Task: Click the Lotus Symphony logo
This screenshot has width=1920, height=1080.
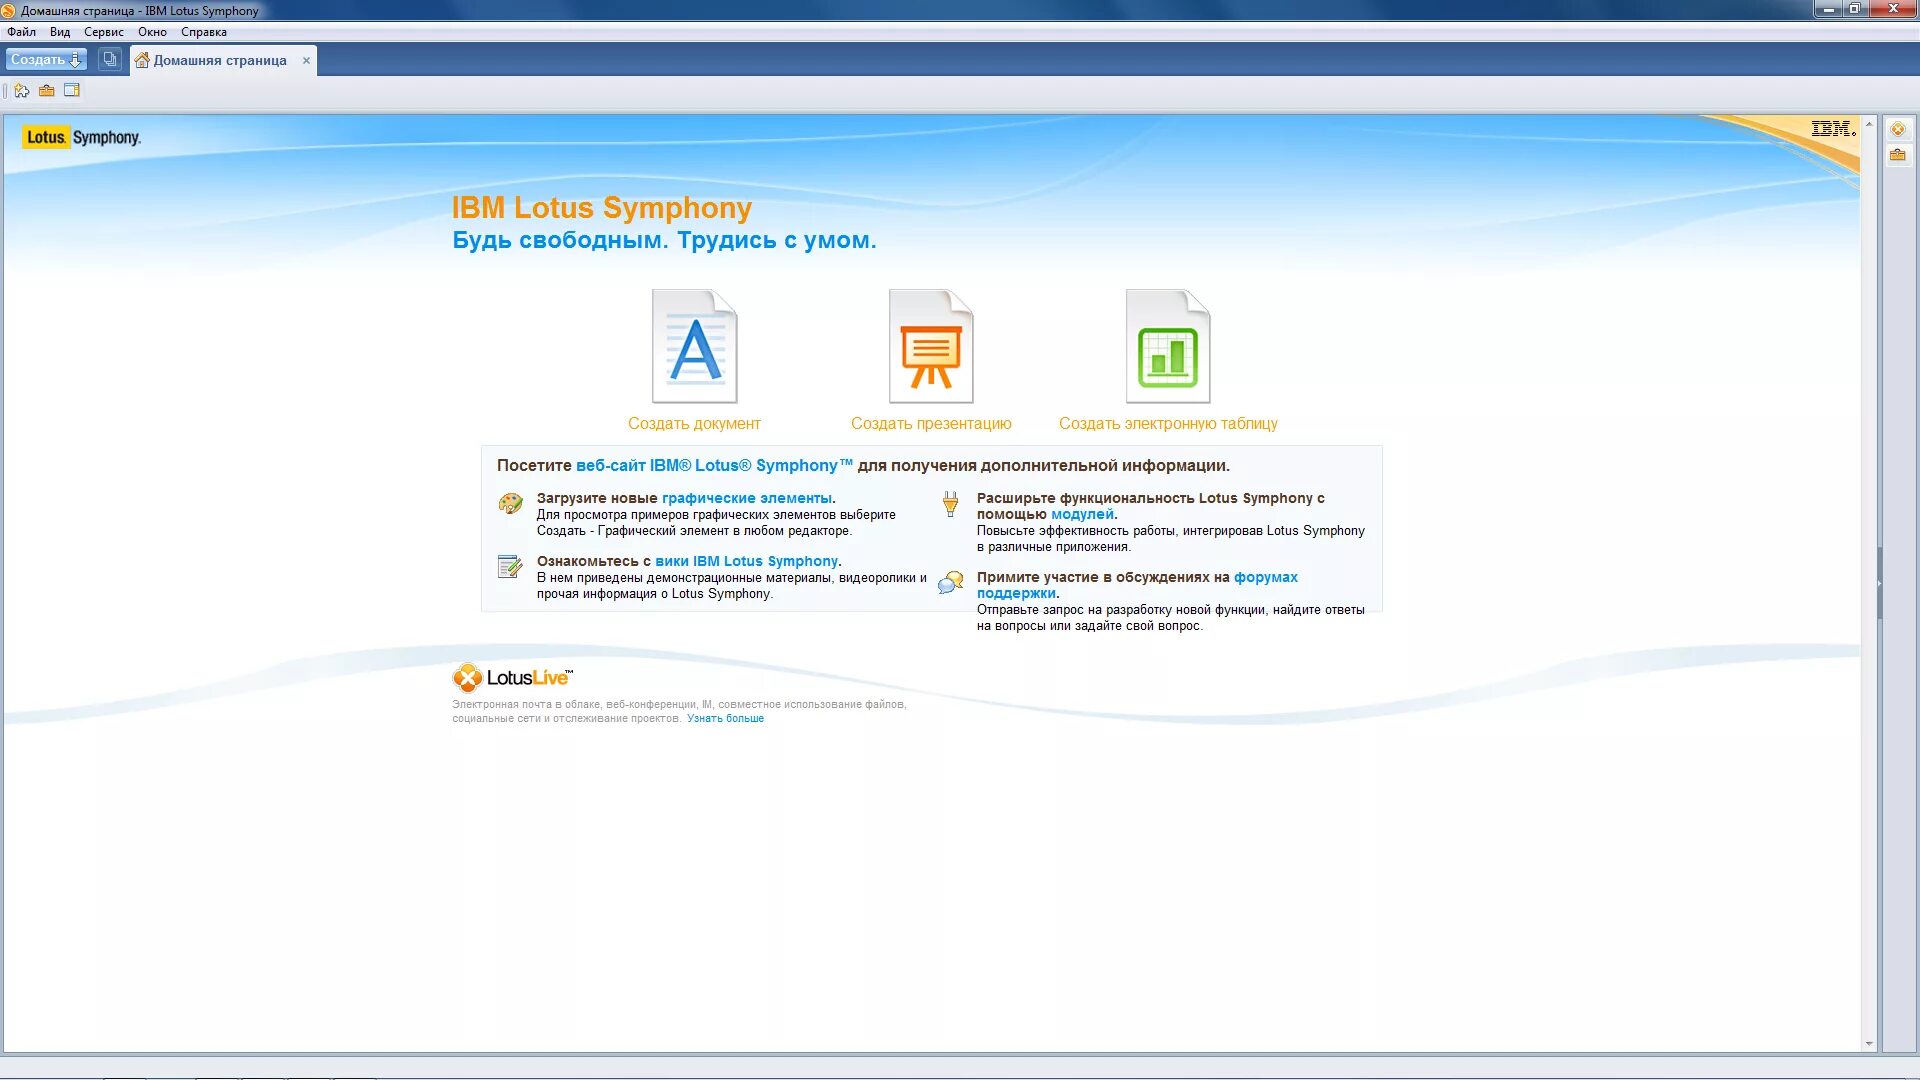Action: point(82,138)
